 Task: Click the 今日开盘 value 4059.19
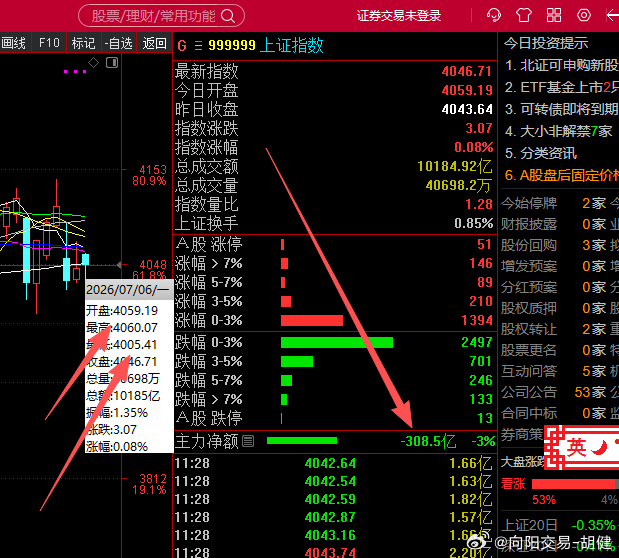[x=467, y=90]
